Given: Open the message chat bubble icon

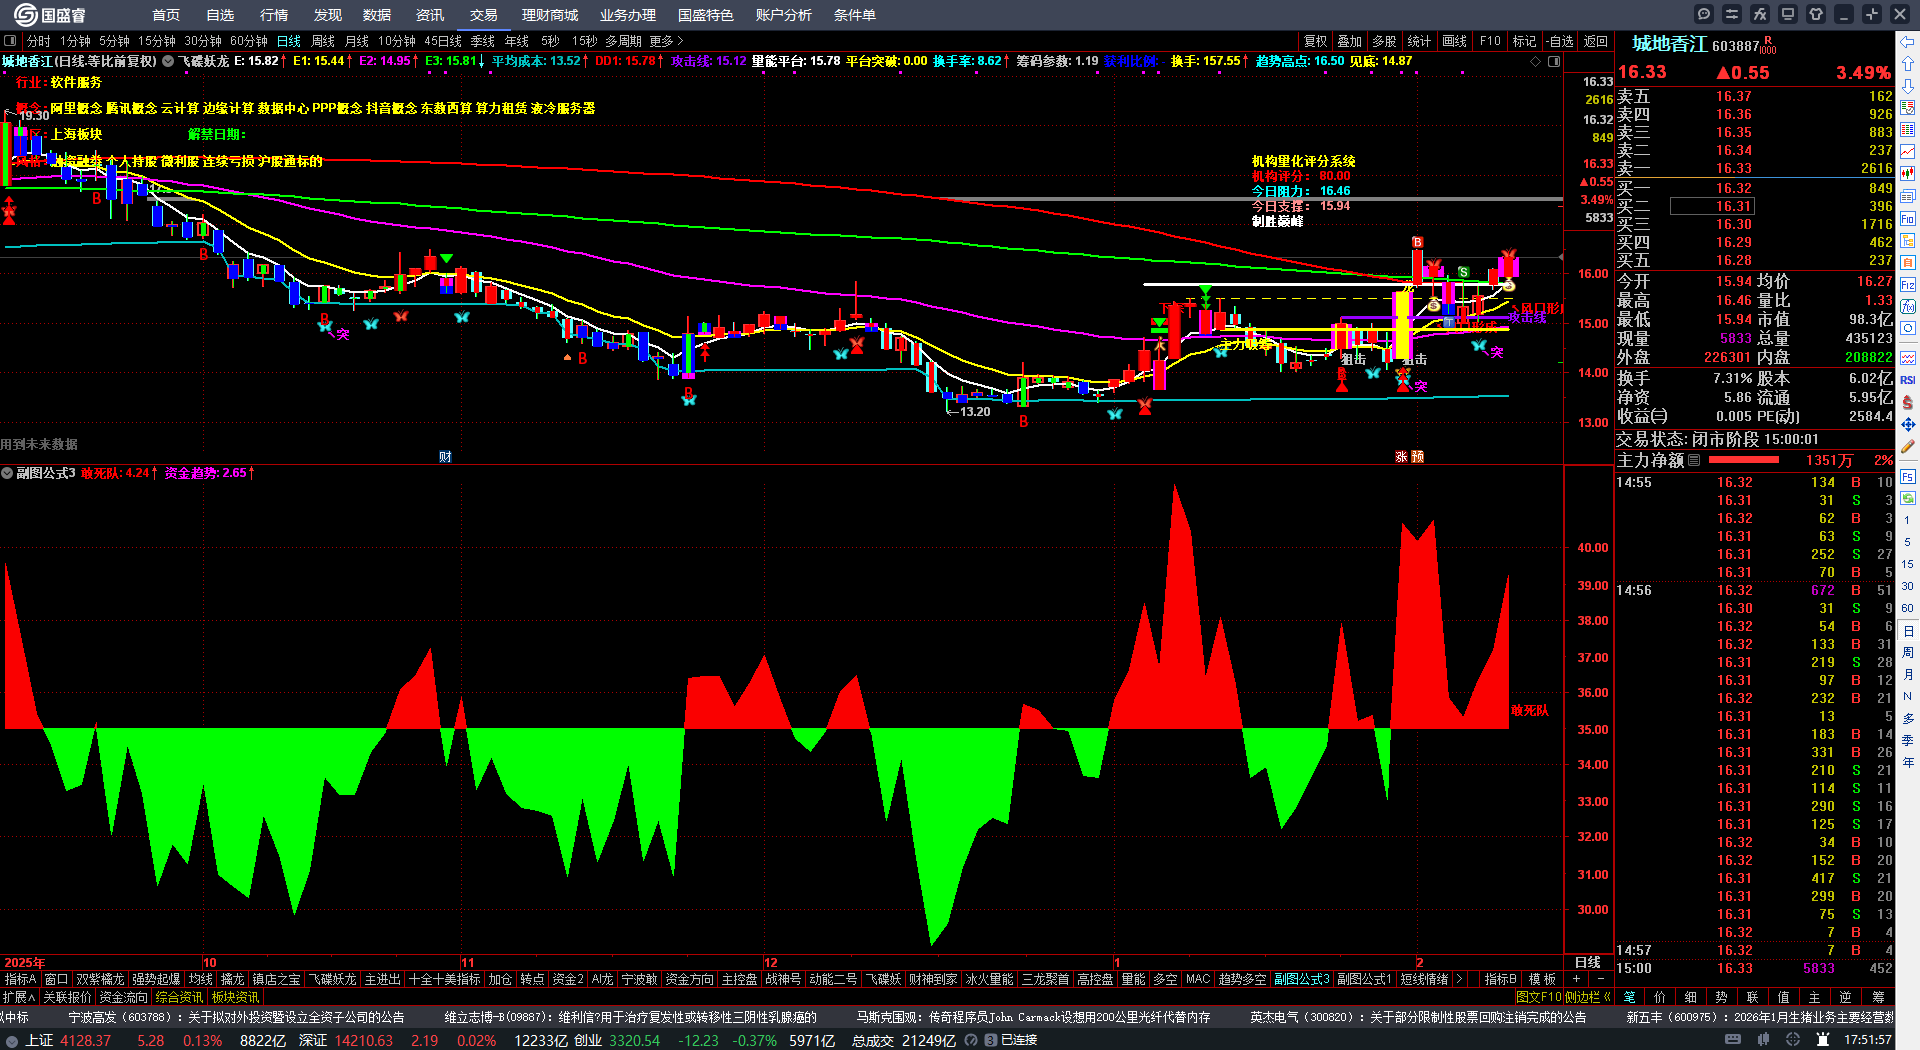Looking at the screenshot, I should pyautogui.click(x=1704, y=14).
